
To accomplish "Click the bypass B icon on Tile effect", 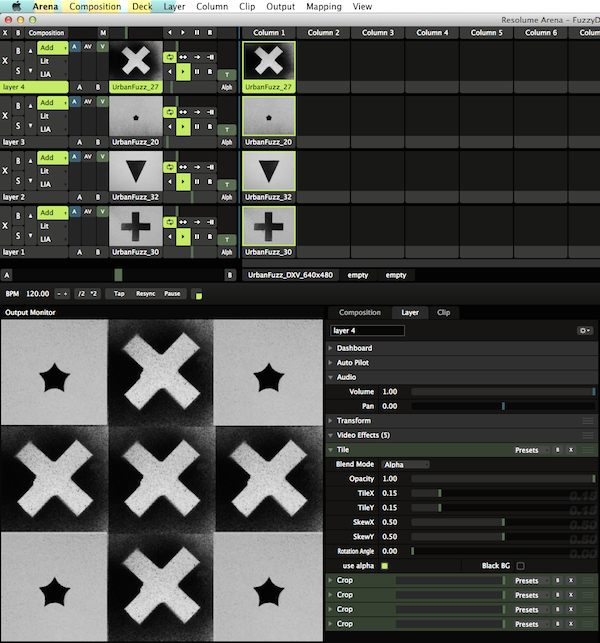I will point(557,450).
